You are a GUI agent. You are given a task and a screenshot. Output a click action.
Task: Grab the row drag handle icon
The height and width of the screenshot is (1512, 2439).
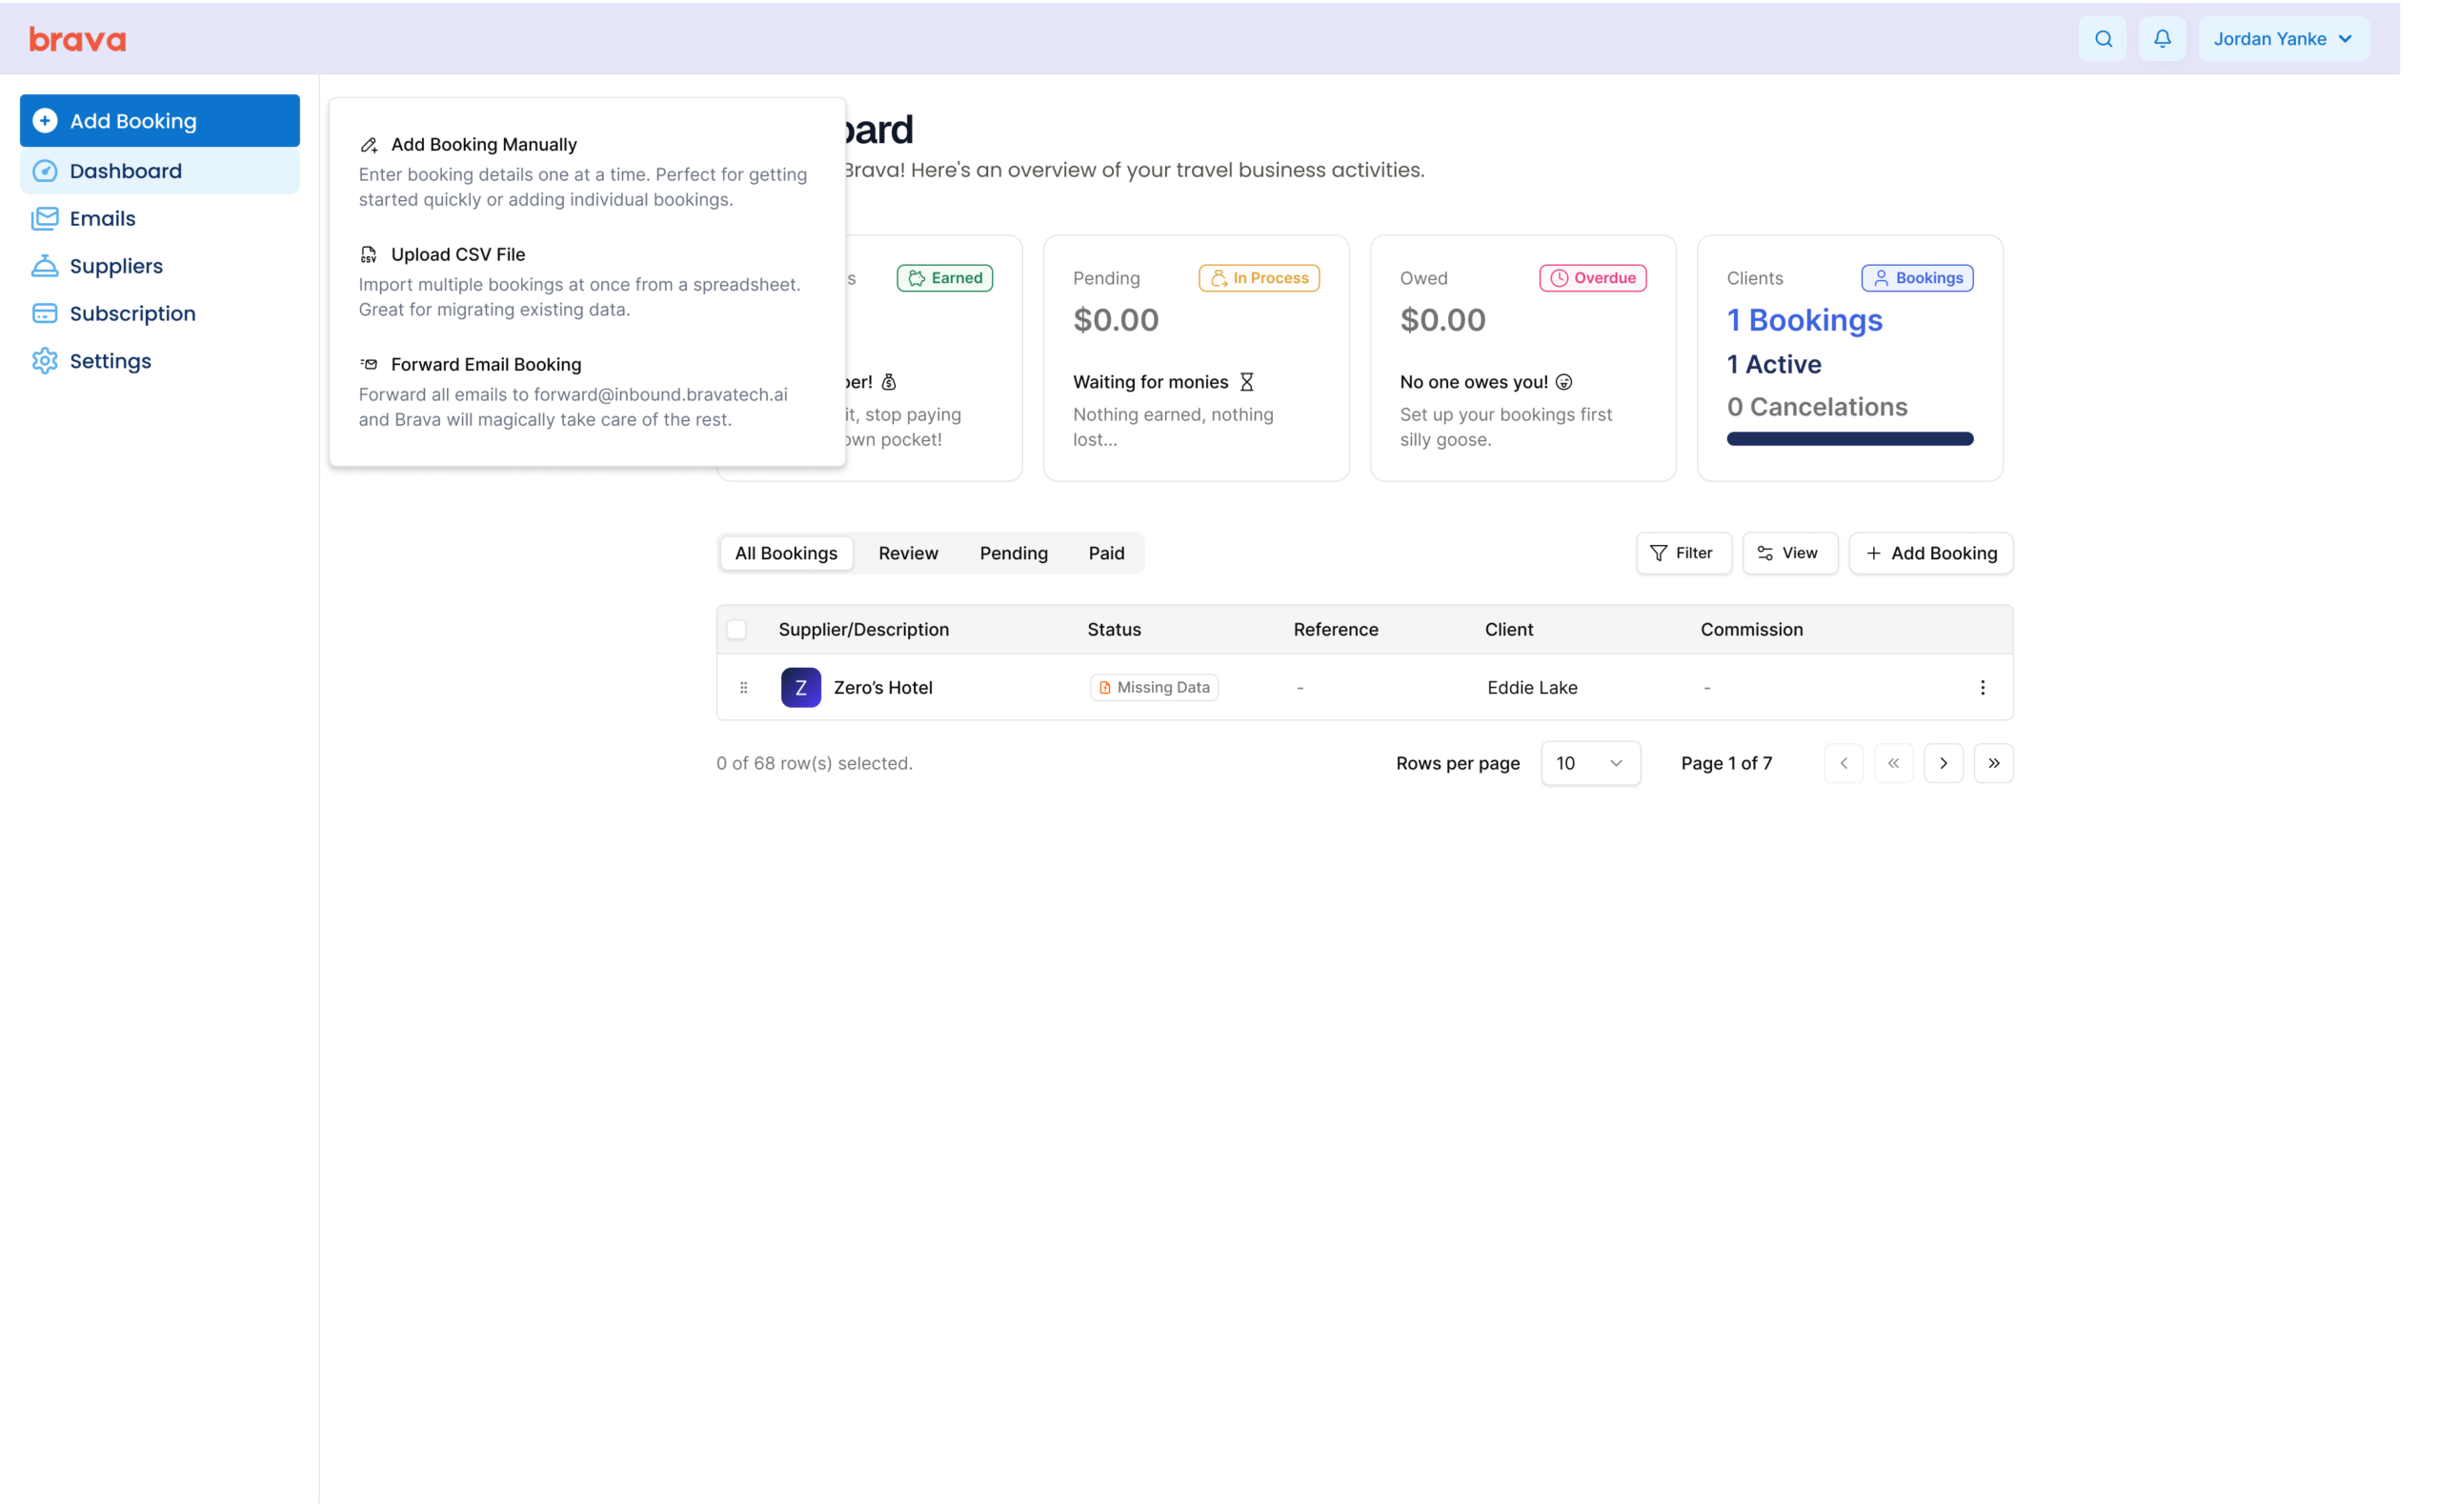[x=743, y=687]
